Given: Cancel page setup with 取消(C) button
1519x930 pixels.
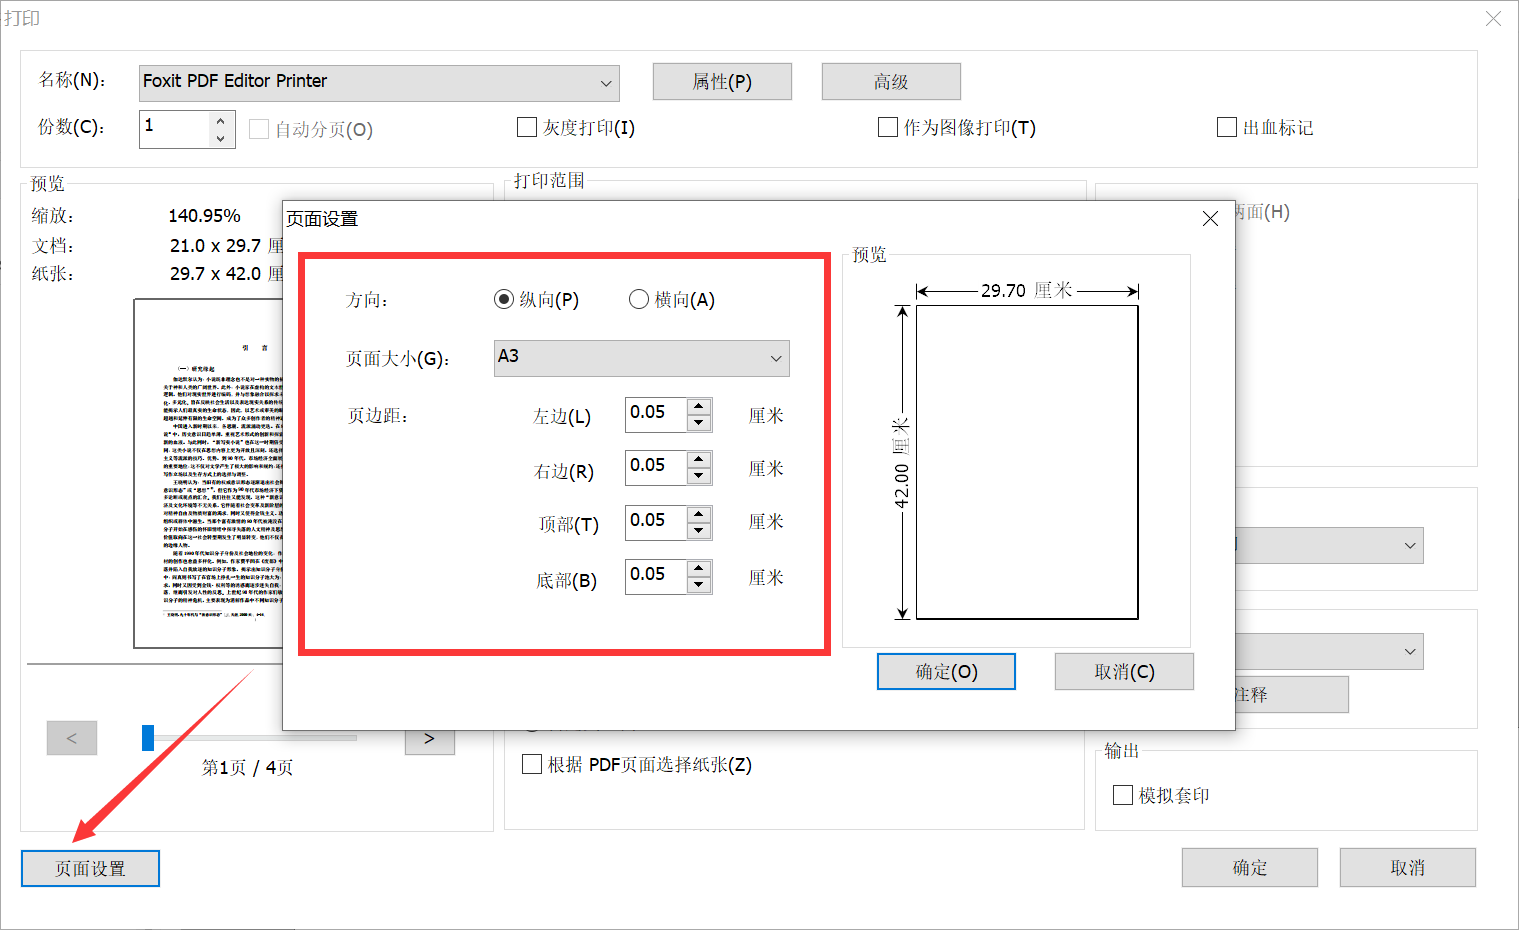Looking at the screenshot, I should click(x=1124, y=671).
